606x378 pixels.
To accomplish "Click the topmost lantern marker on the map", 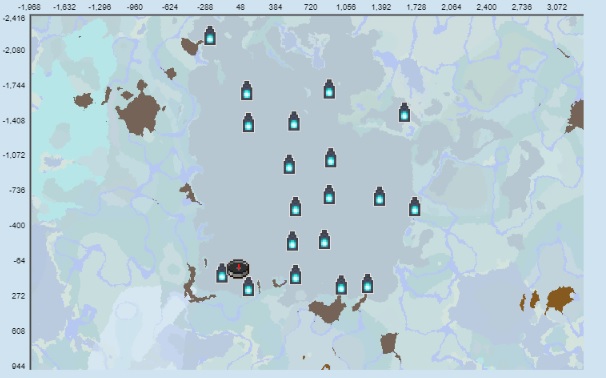I will (209, 36).
